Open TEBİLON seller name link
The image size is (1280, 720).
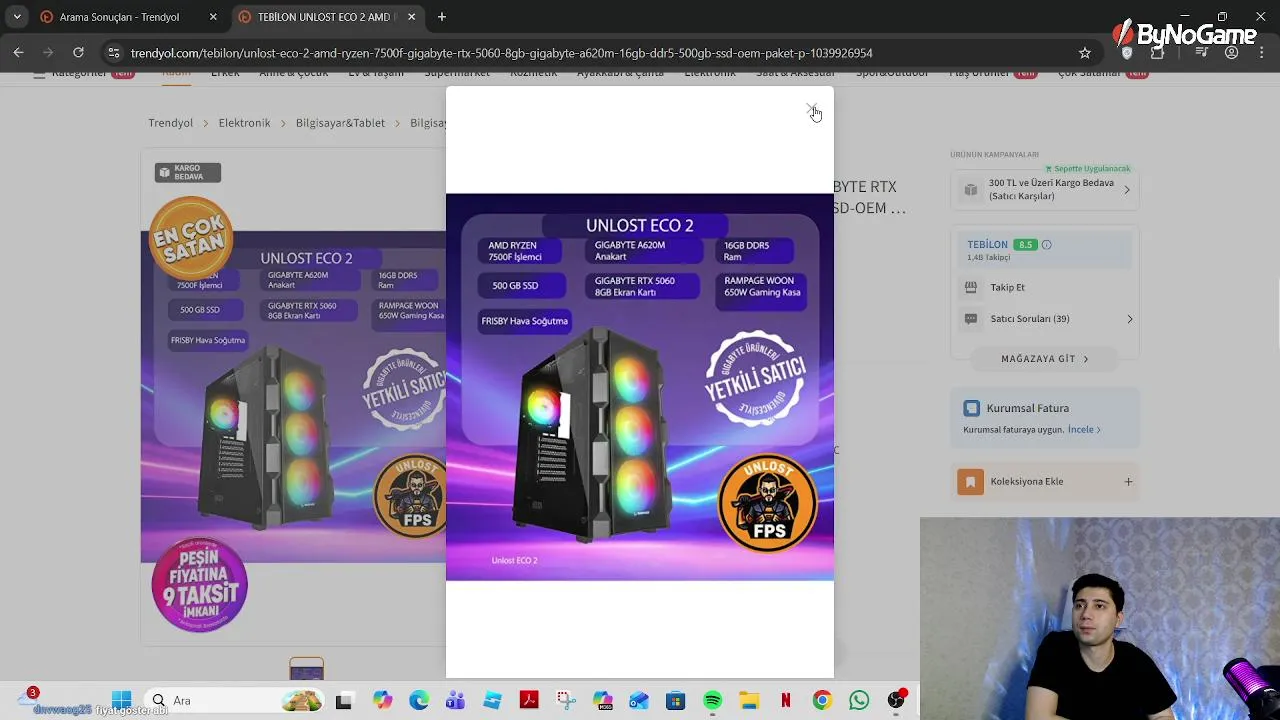(x=987, y=245)
